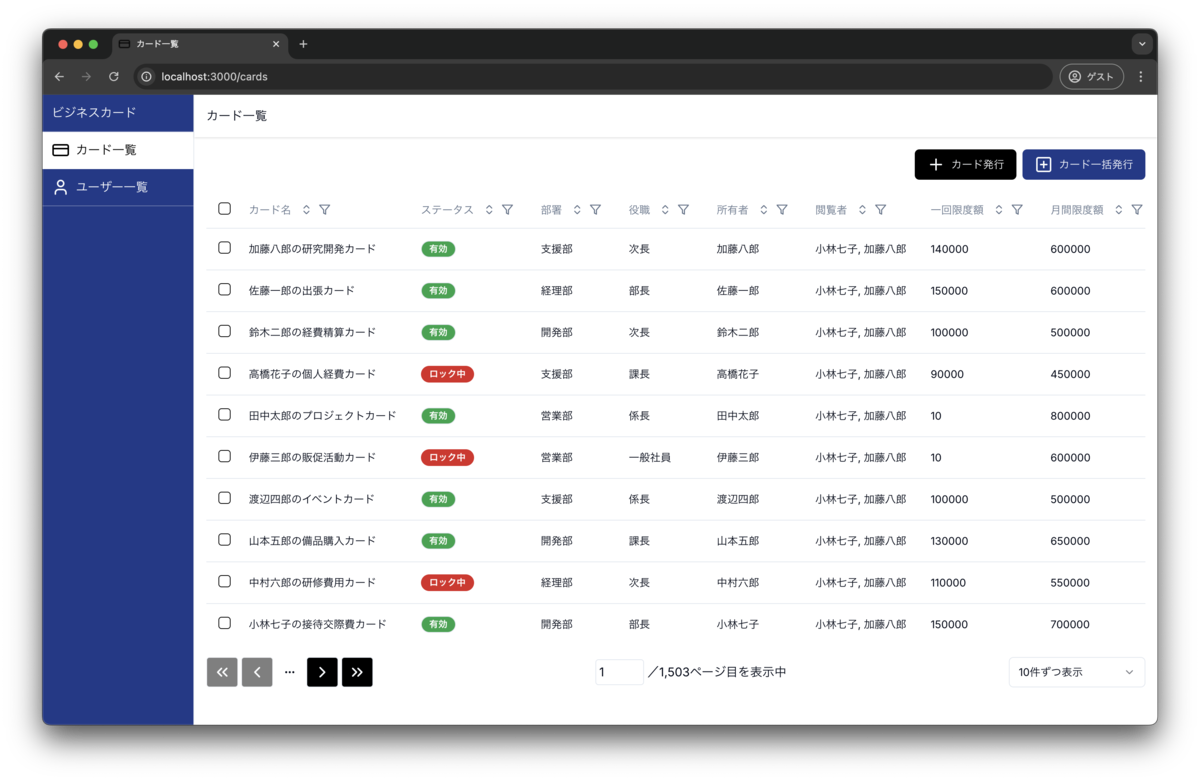Open filter for 閲覧者 column
The width and height of the screenshot is (1200, 781).
(881, 210)
